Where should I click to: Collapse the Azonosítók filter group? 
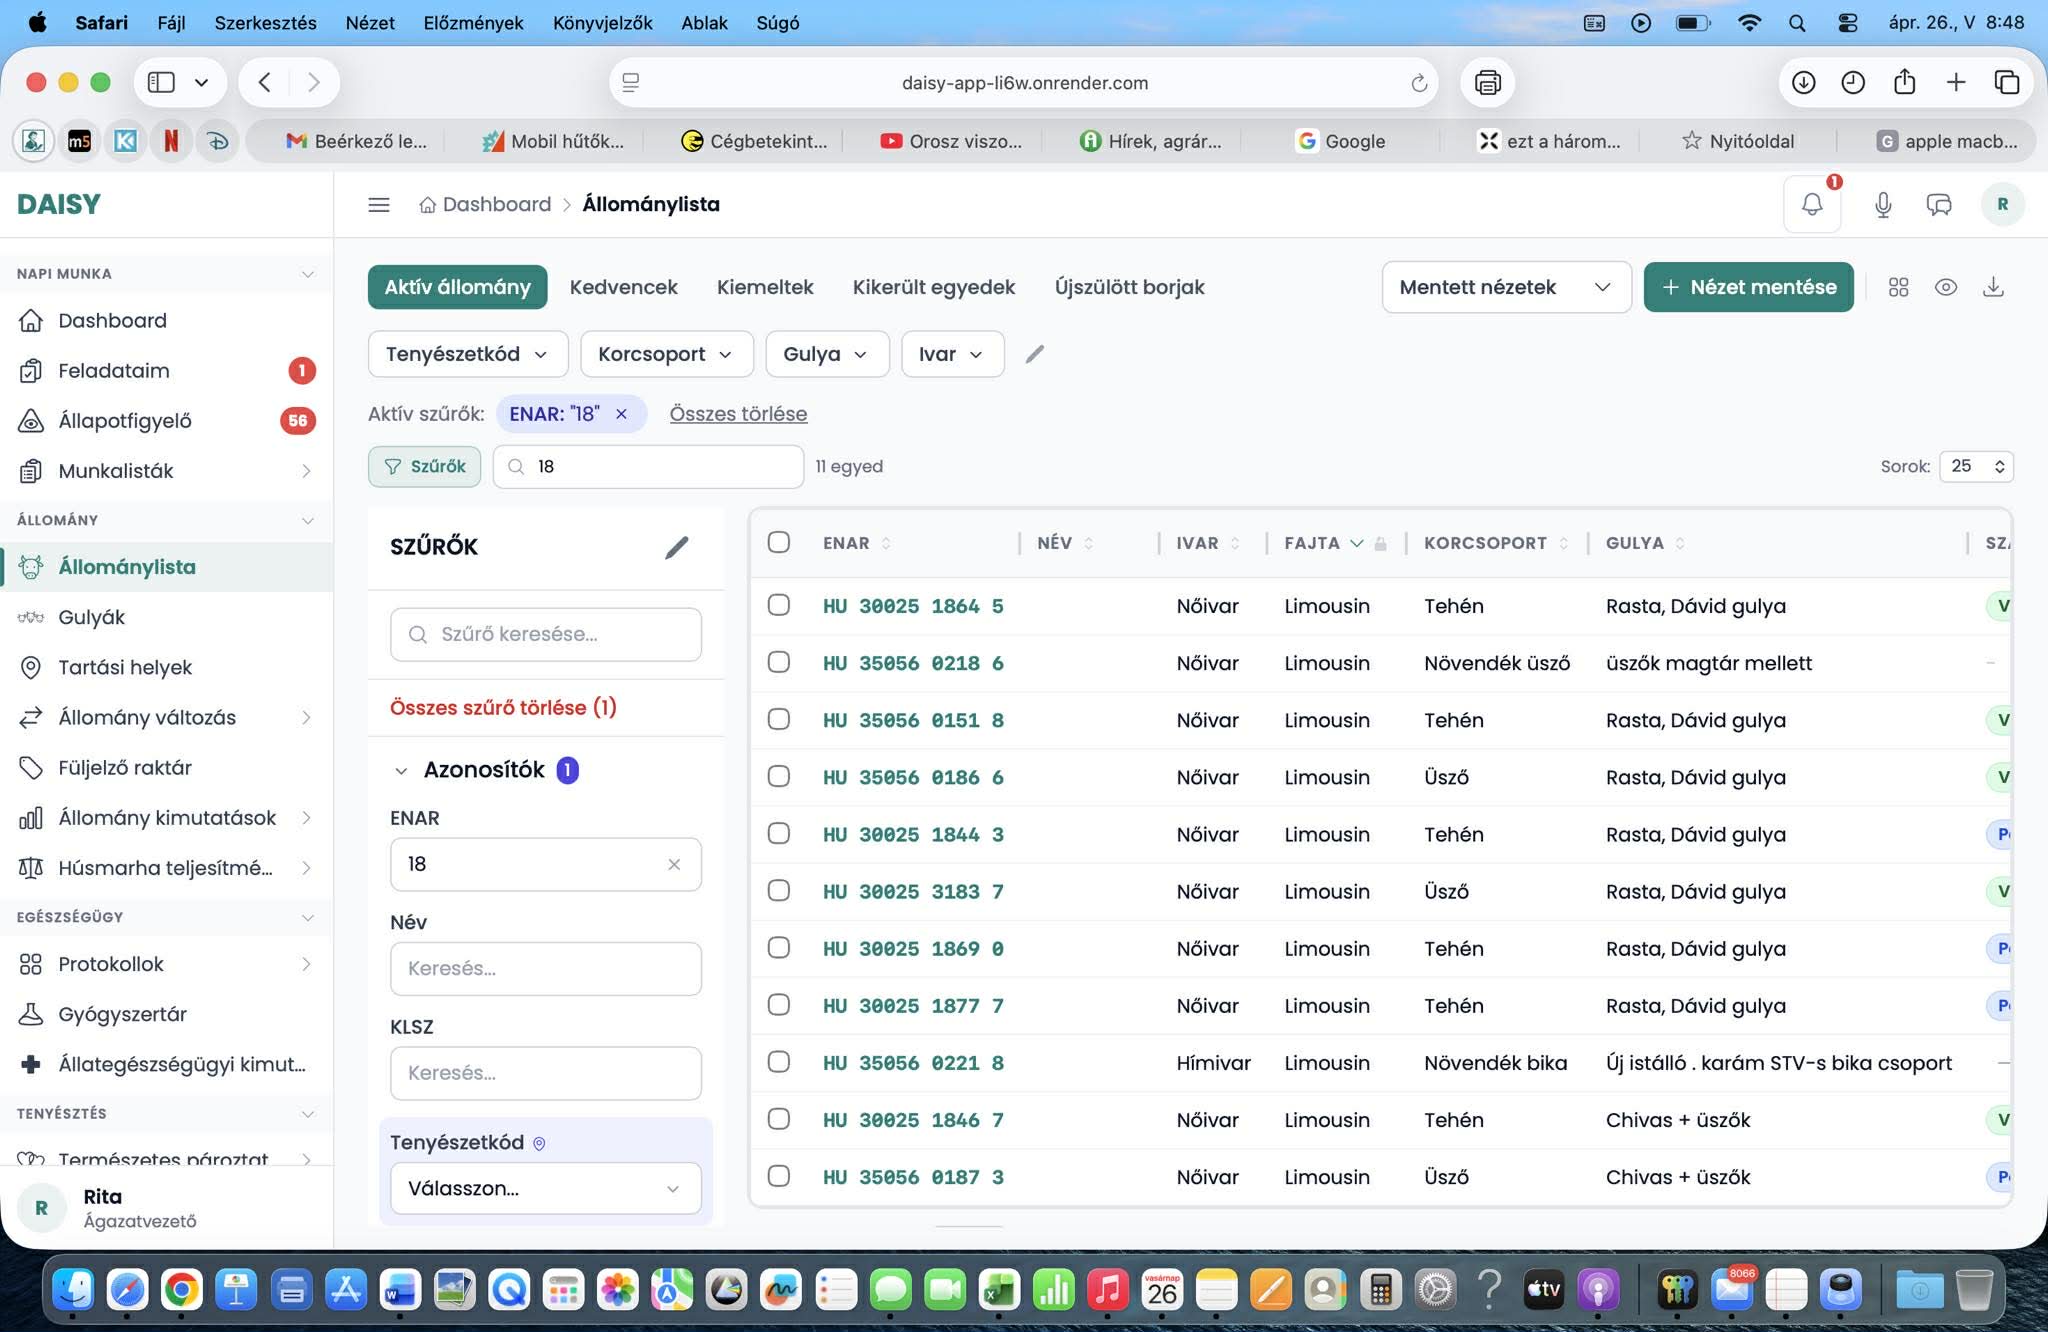[401, 770]
